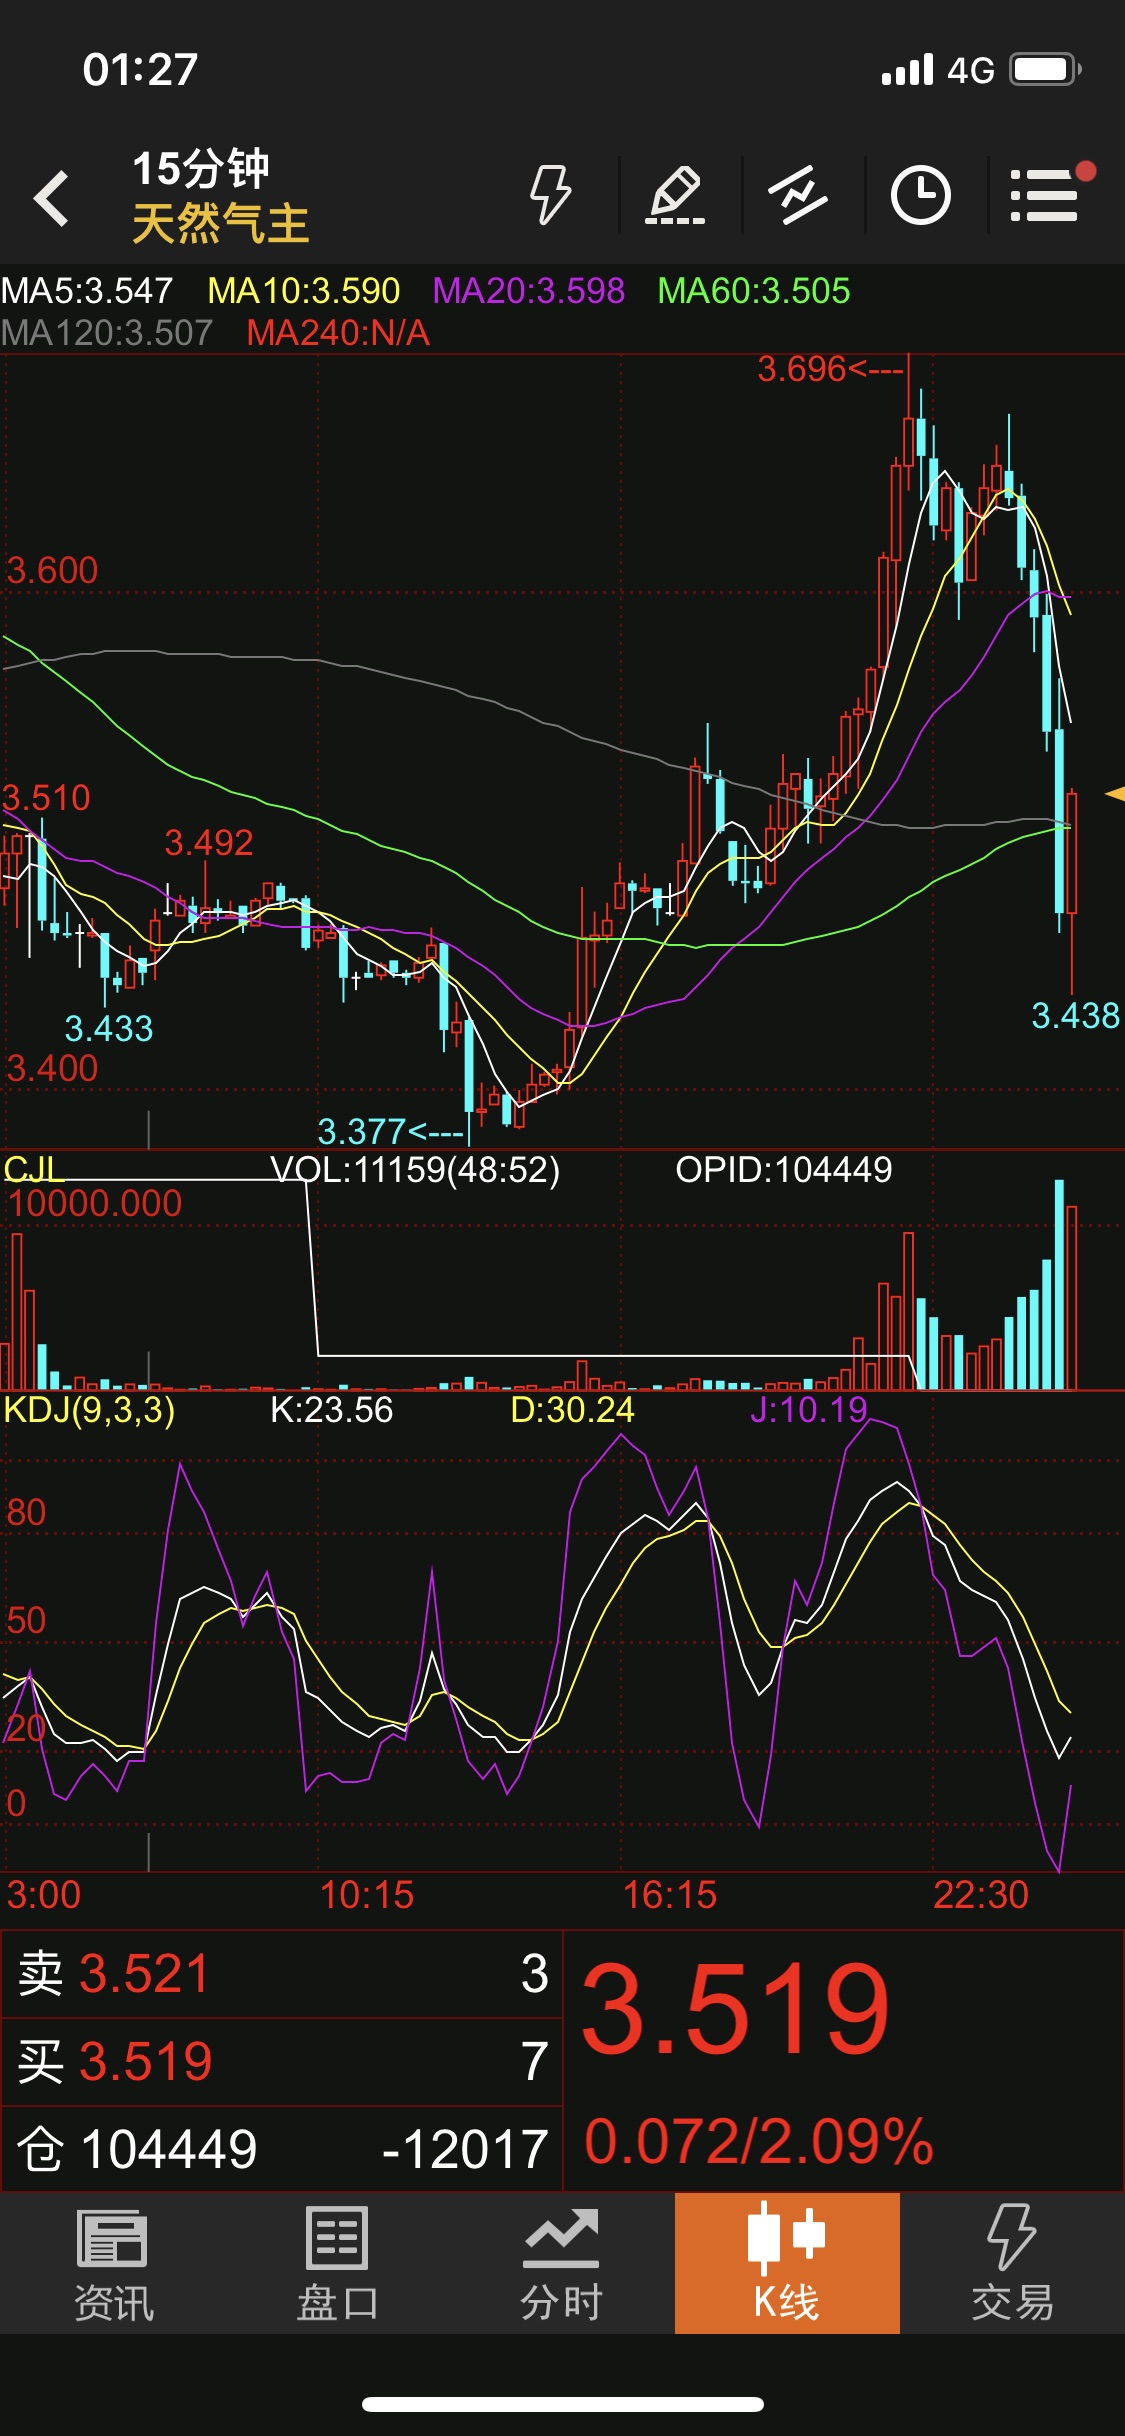Tap the buy price 买 3.519 row
Viewport: 1125px width, 2436px height.
click(282, 2061)
